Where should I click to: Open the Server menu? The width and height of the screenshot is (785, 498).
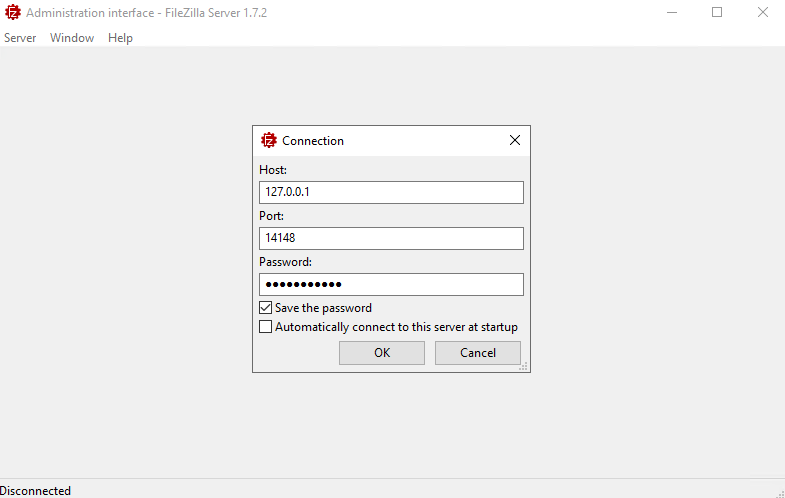[x=20, y=38]
